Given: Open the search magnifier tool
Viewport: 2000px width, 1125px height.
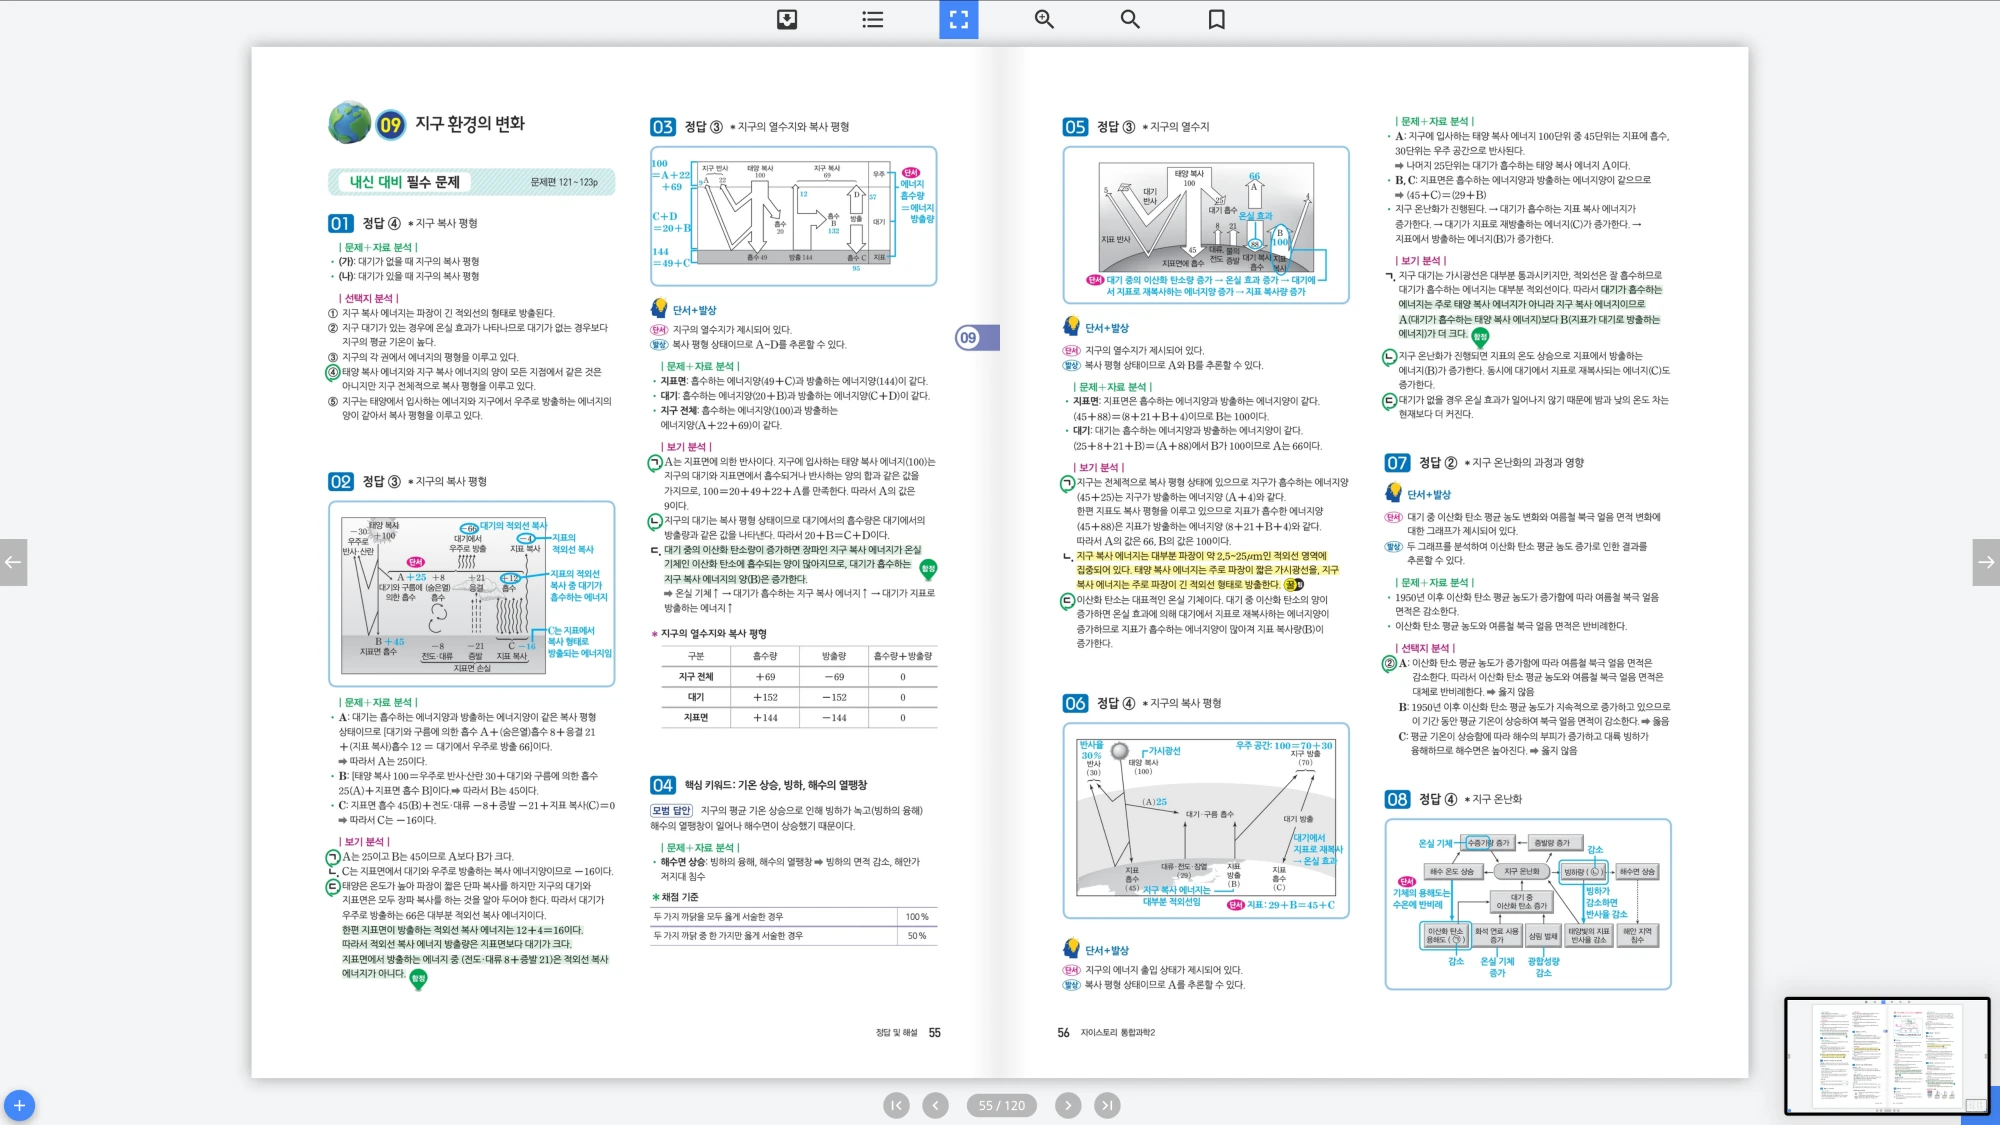Looking at the screenshot, I should (1130, 19).
